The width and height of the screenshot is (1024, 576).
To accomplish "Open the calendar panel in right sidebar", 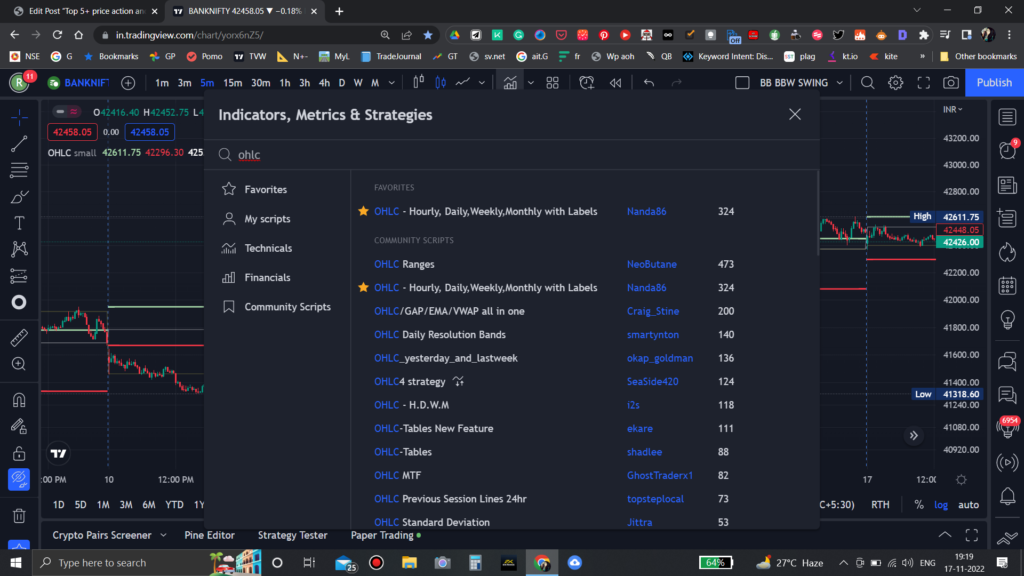I will [x=1008, y=286].
